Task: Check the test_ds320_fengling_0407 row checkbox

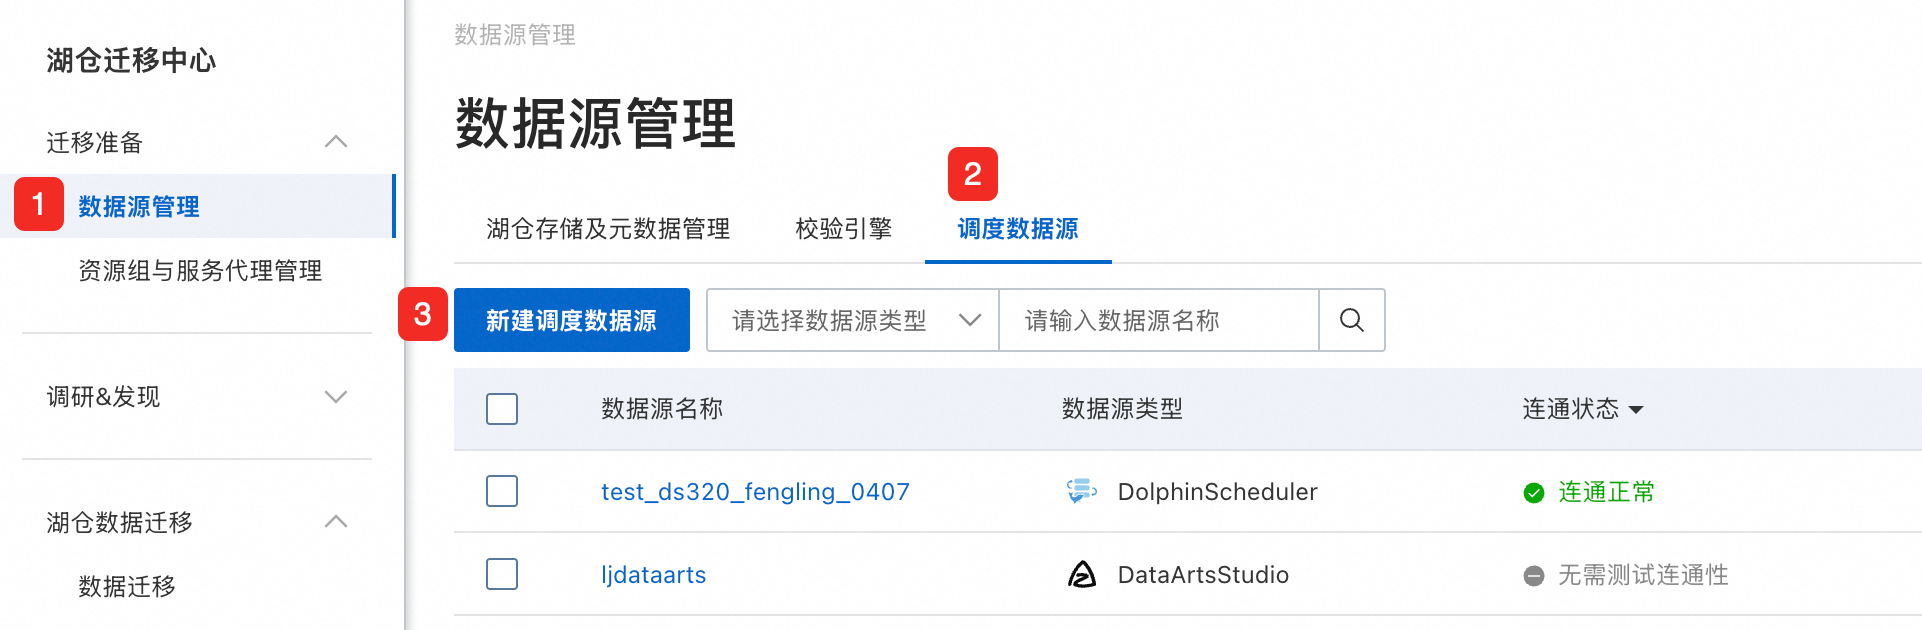Action: 502,491
